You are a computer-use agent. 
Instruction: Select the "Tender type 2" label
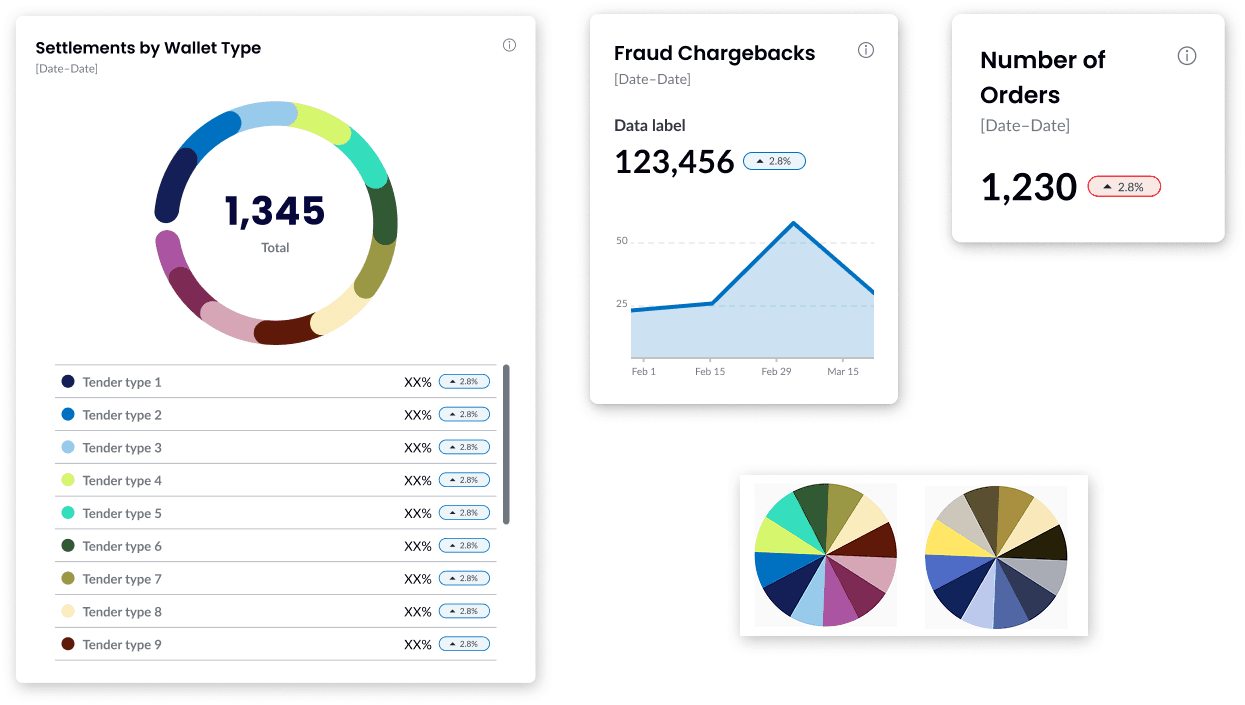click(x=122, y=415)
